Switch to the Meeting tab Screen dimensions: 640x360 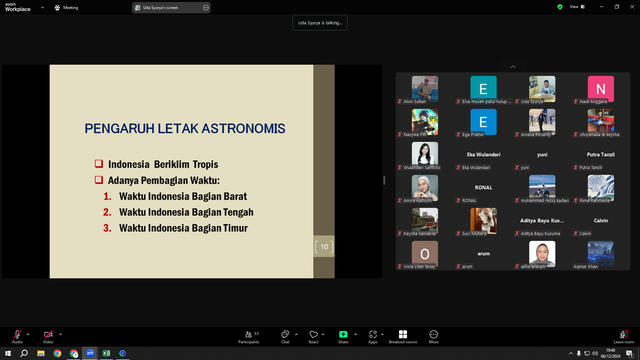pos(66,7)
